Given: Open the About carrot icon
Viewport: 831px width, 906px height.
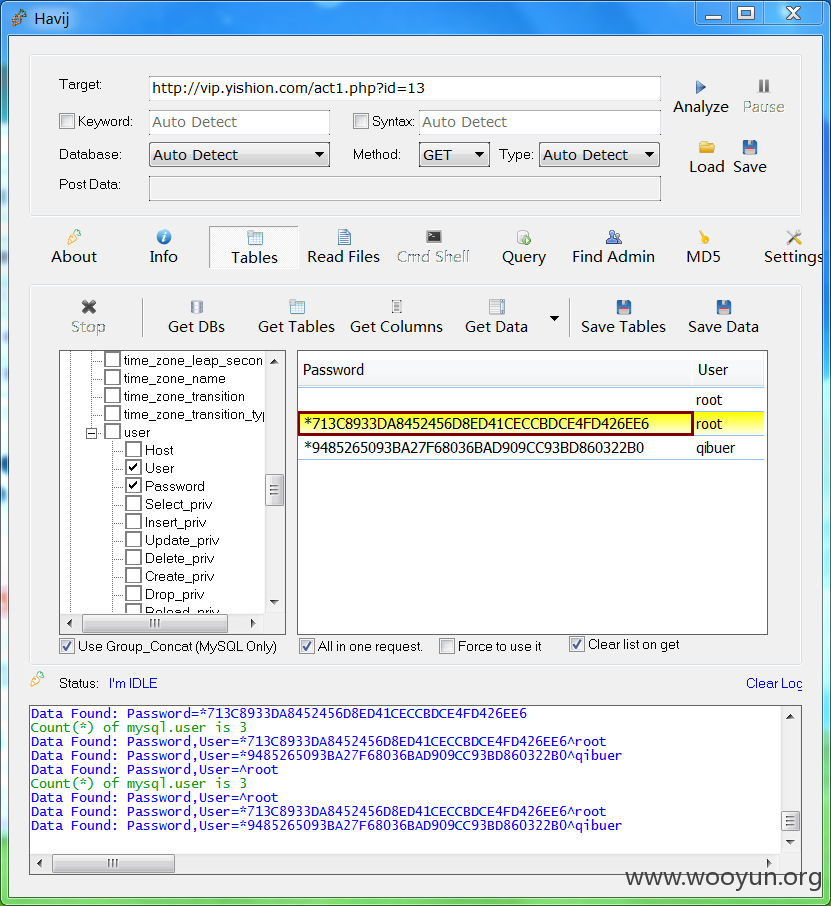Looking at the screenshot, I should (74, 237).
